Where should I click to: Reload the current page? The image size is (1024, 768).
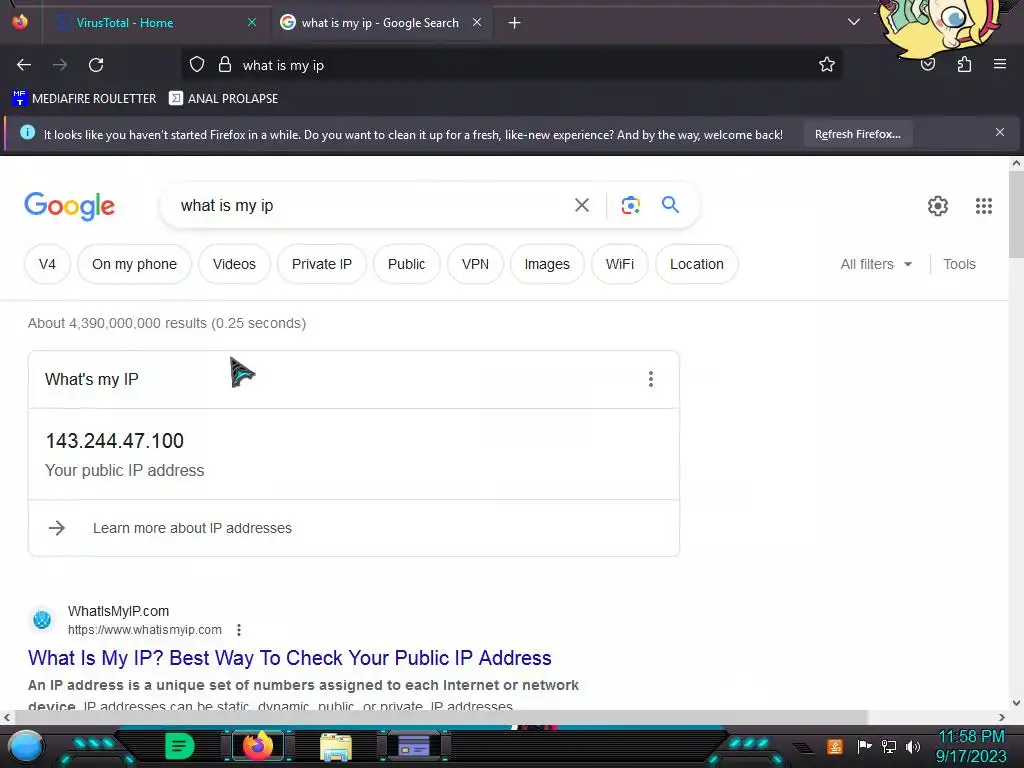click(x=96, y=65)
